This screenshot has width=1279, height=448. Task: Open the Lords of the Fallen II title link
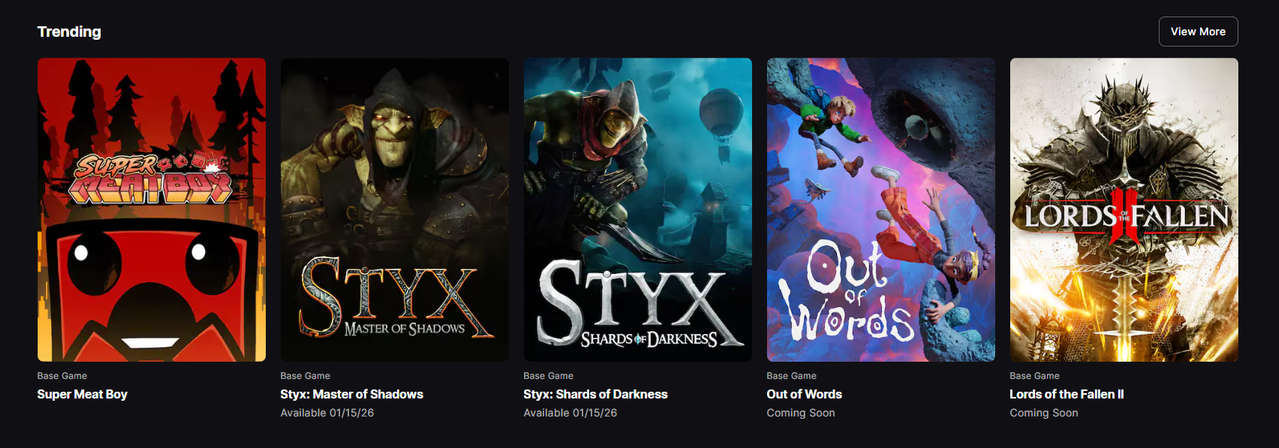[1067, 394]
